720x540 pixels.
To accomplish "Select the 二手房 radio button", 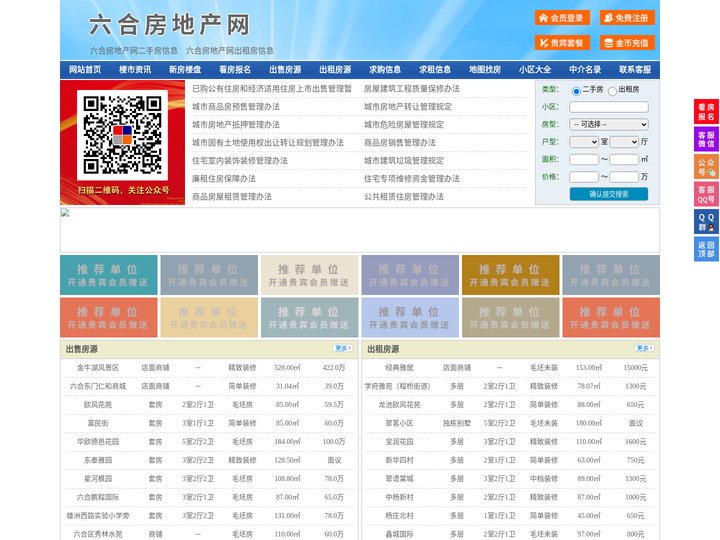I will coord(576,91).
